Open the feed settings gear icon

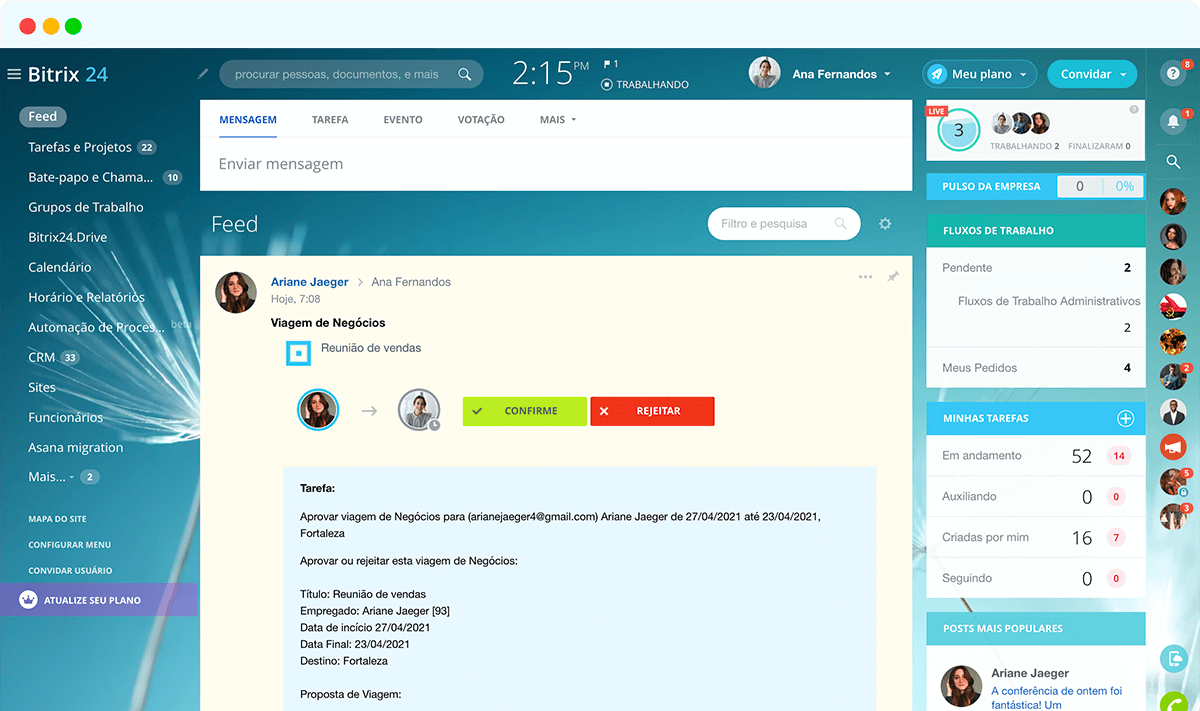tap(885, 224)
